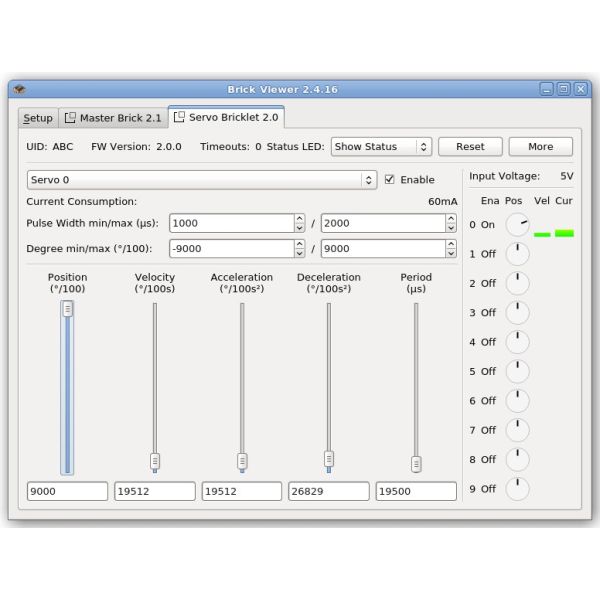
Task: Click the Position value field under its slider
Action: point(67,491)
